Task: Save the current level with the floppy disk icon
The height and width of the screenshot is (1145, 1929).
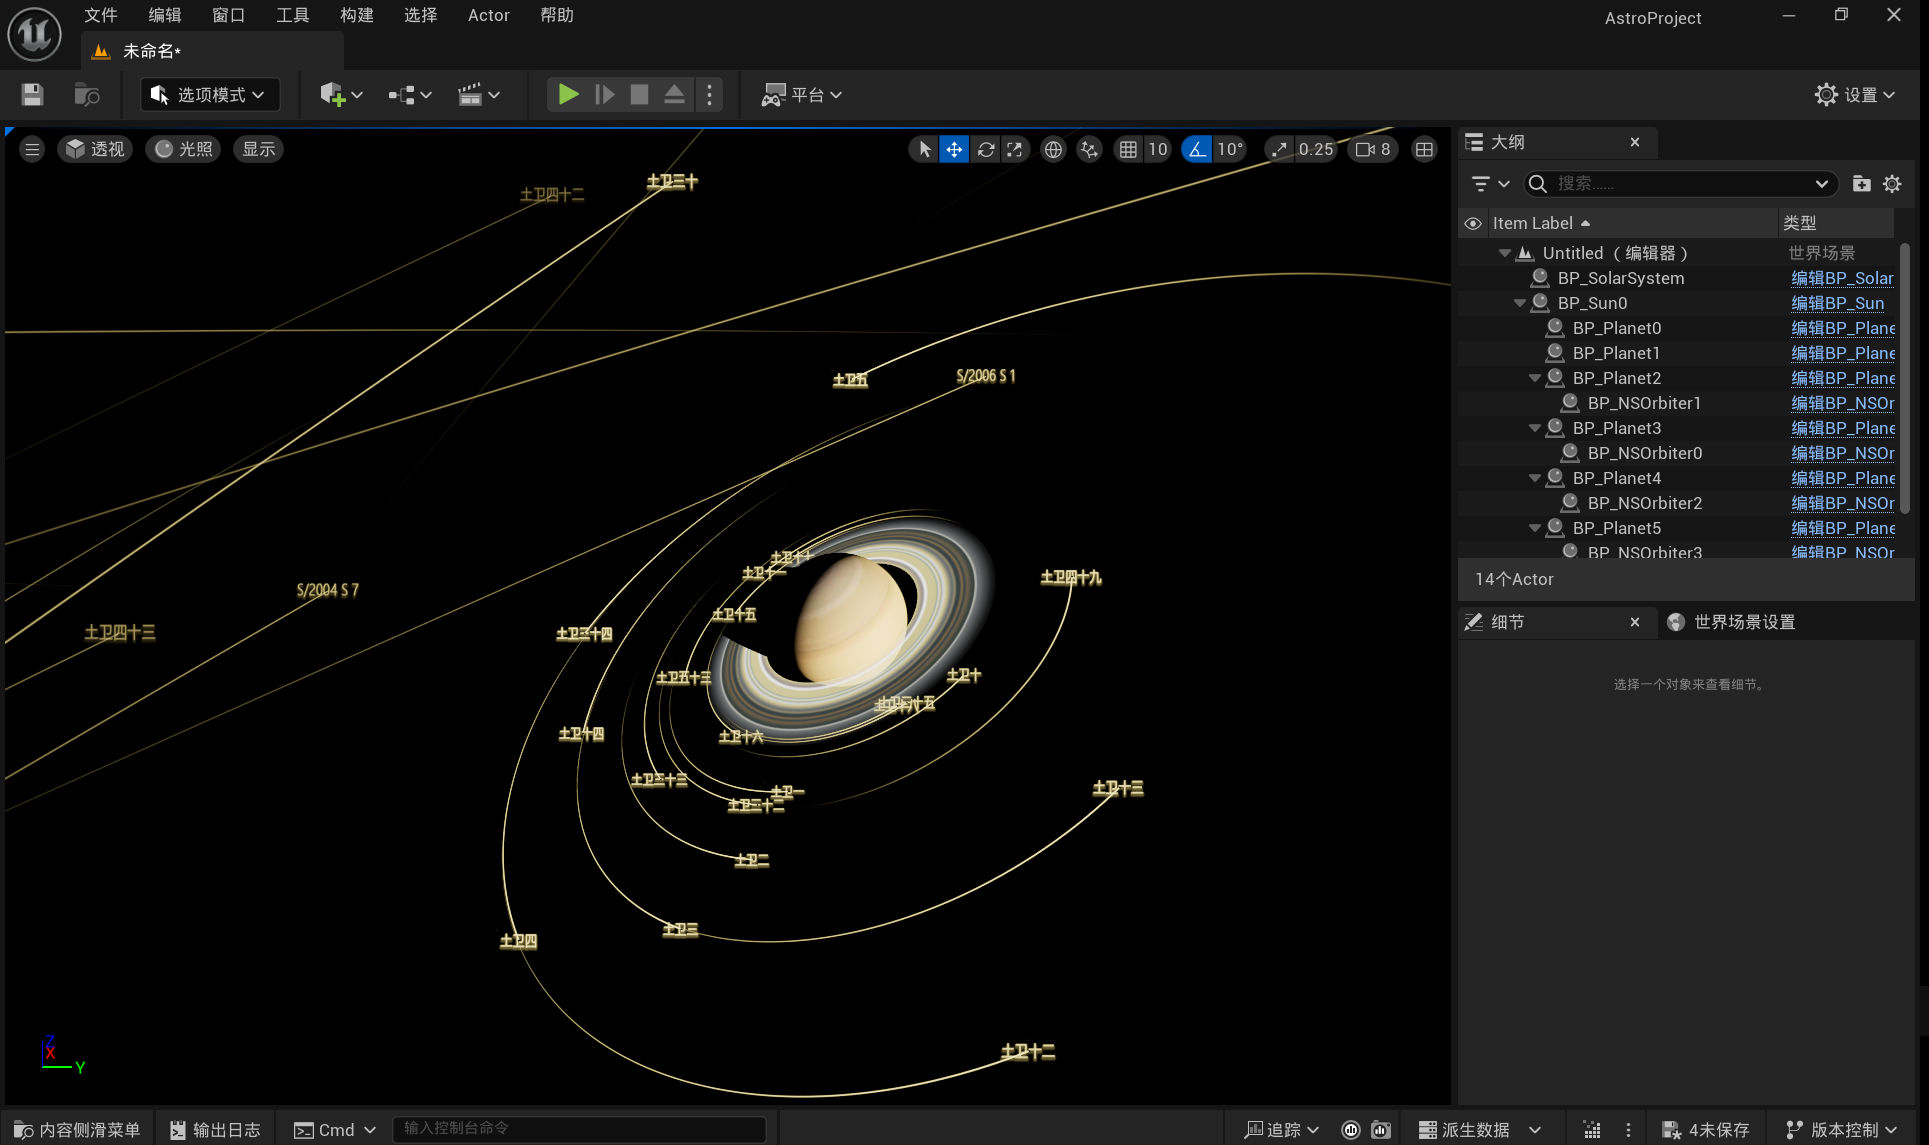Action: click(x=32, y=95)
